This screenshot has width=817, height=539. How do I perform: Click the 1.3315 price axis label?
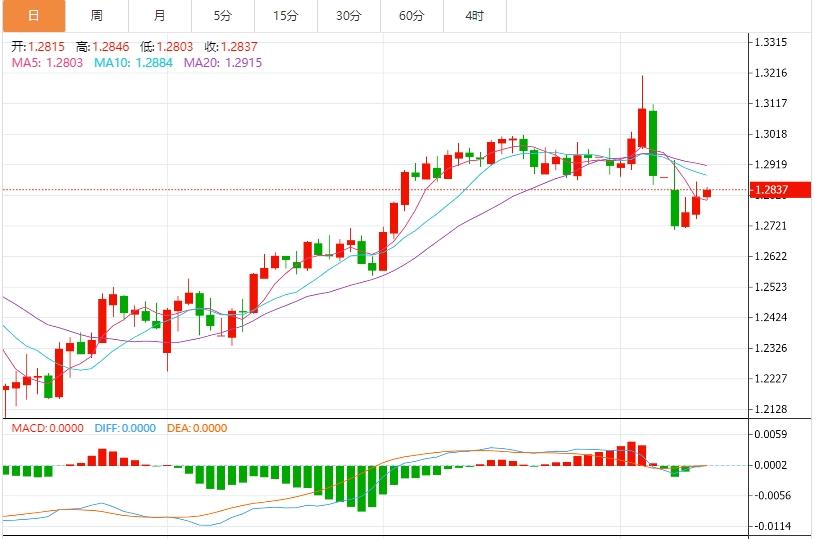[771, 42]
